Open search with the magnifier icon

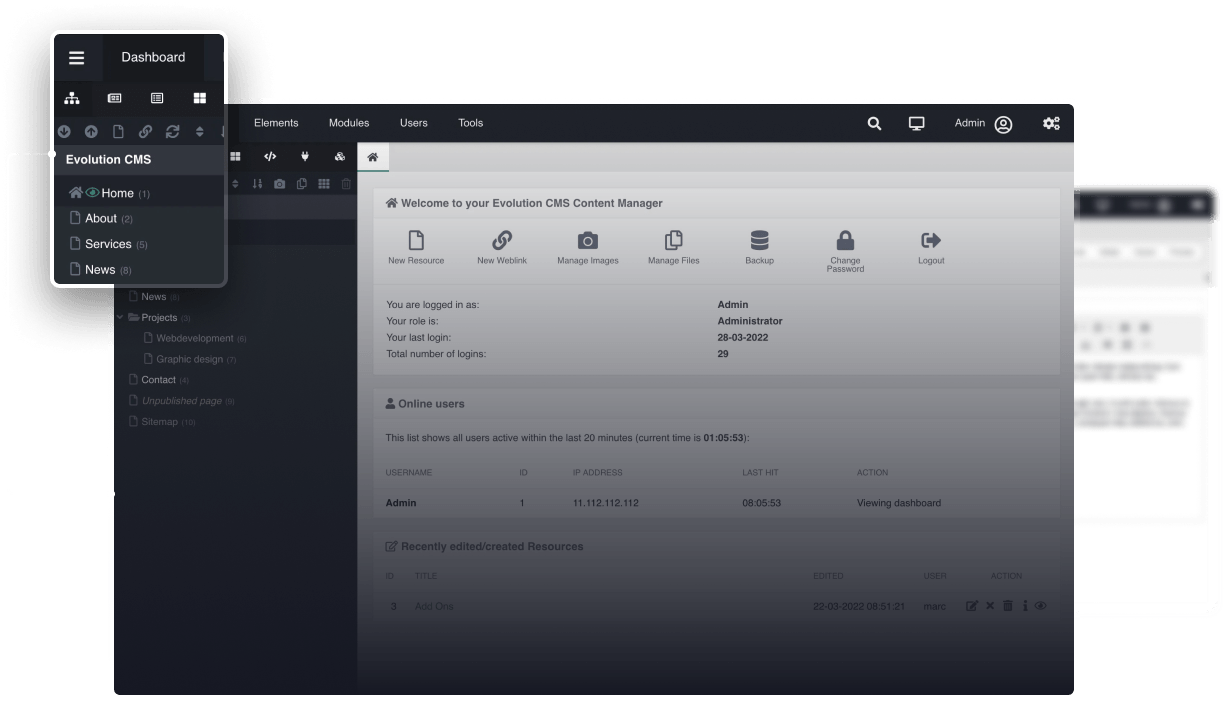click(x=874, y=124)
